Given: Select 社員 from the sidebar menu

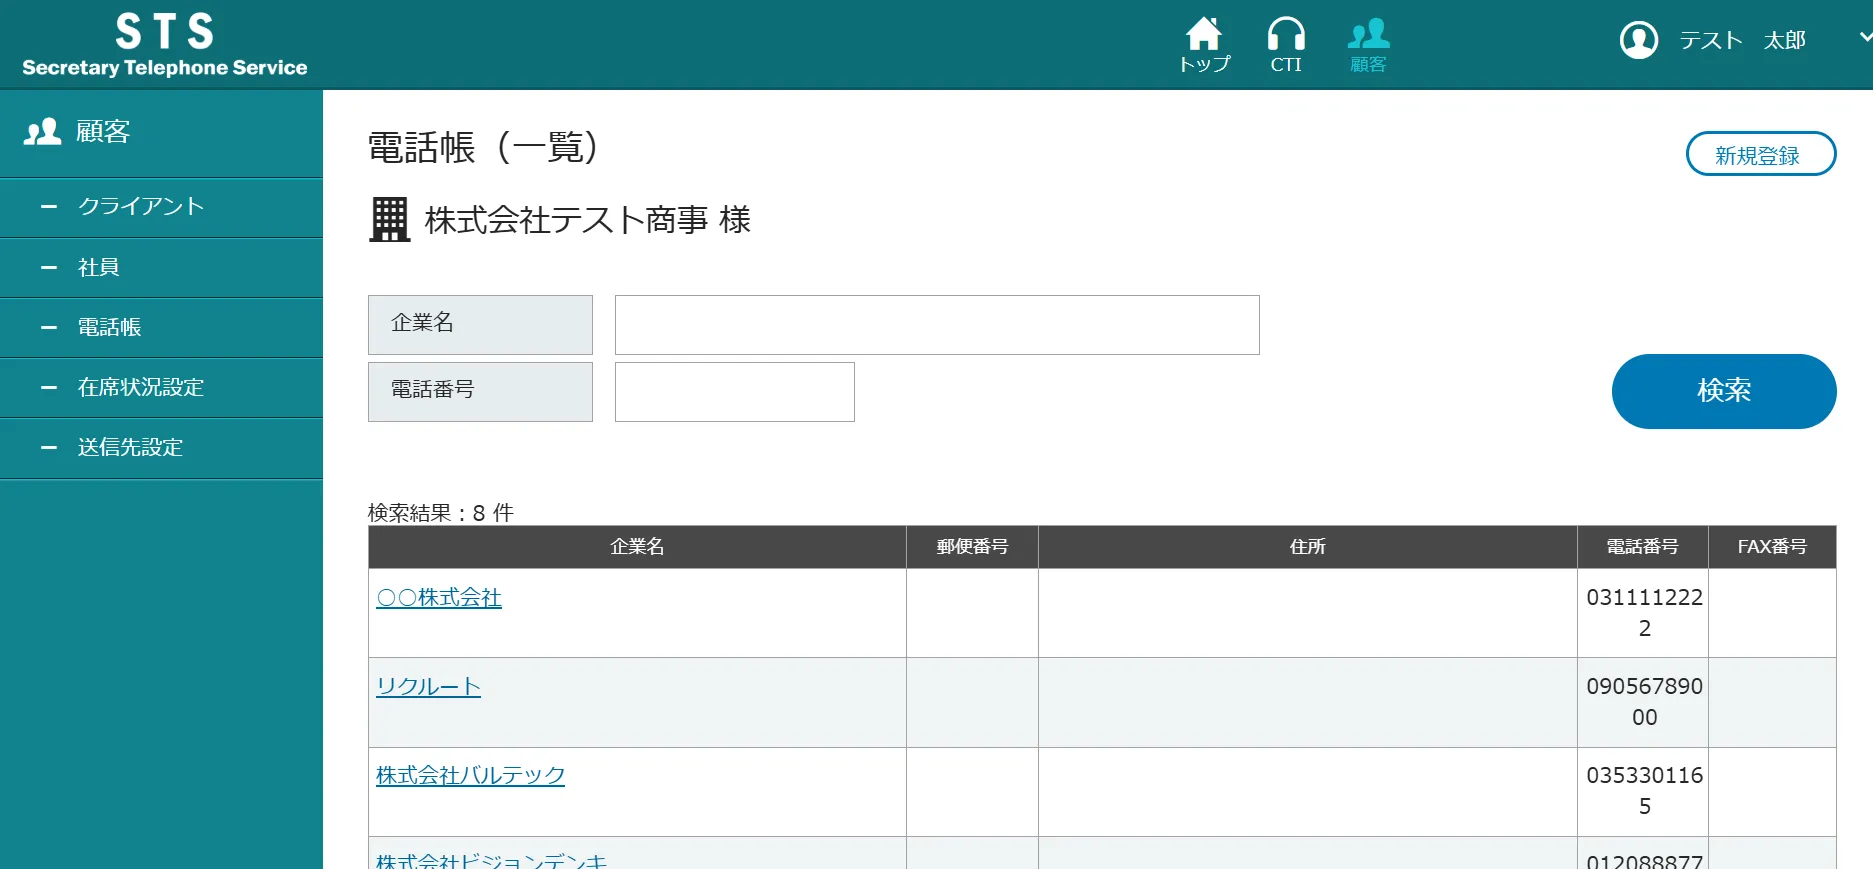Looking at the screenshot, I should coord(98,267).
